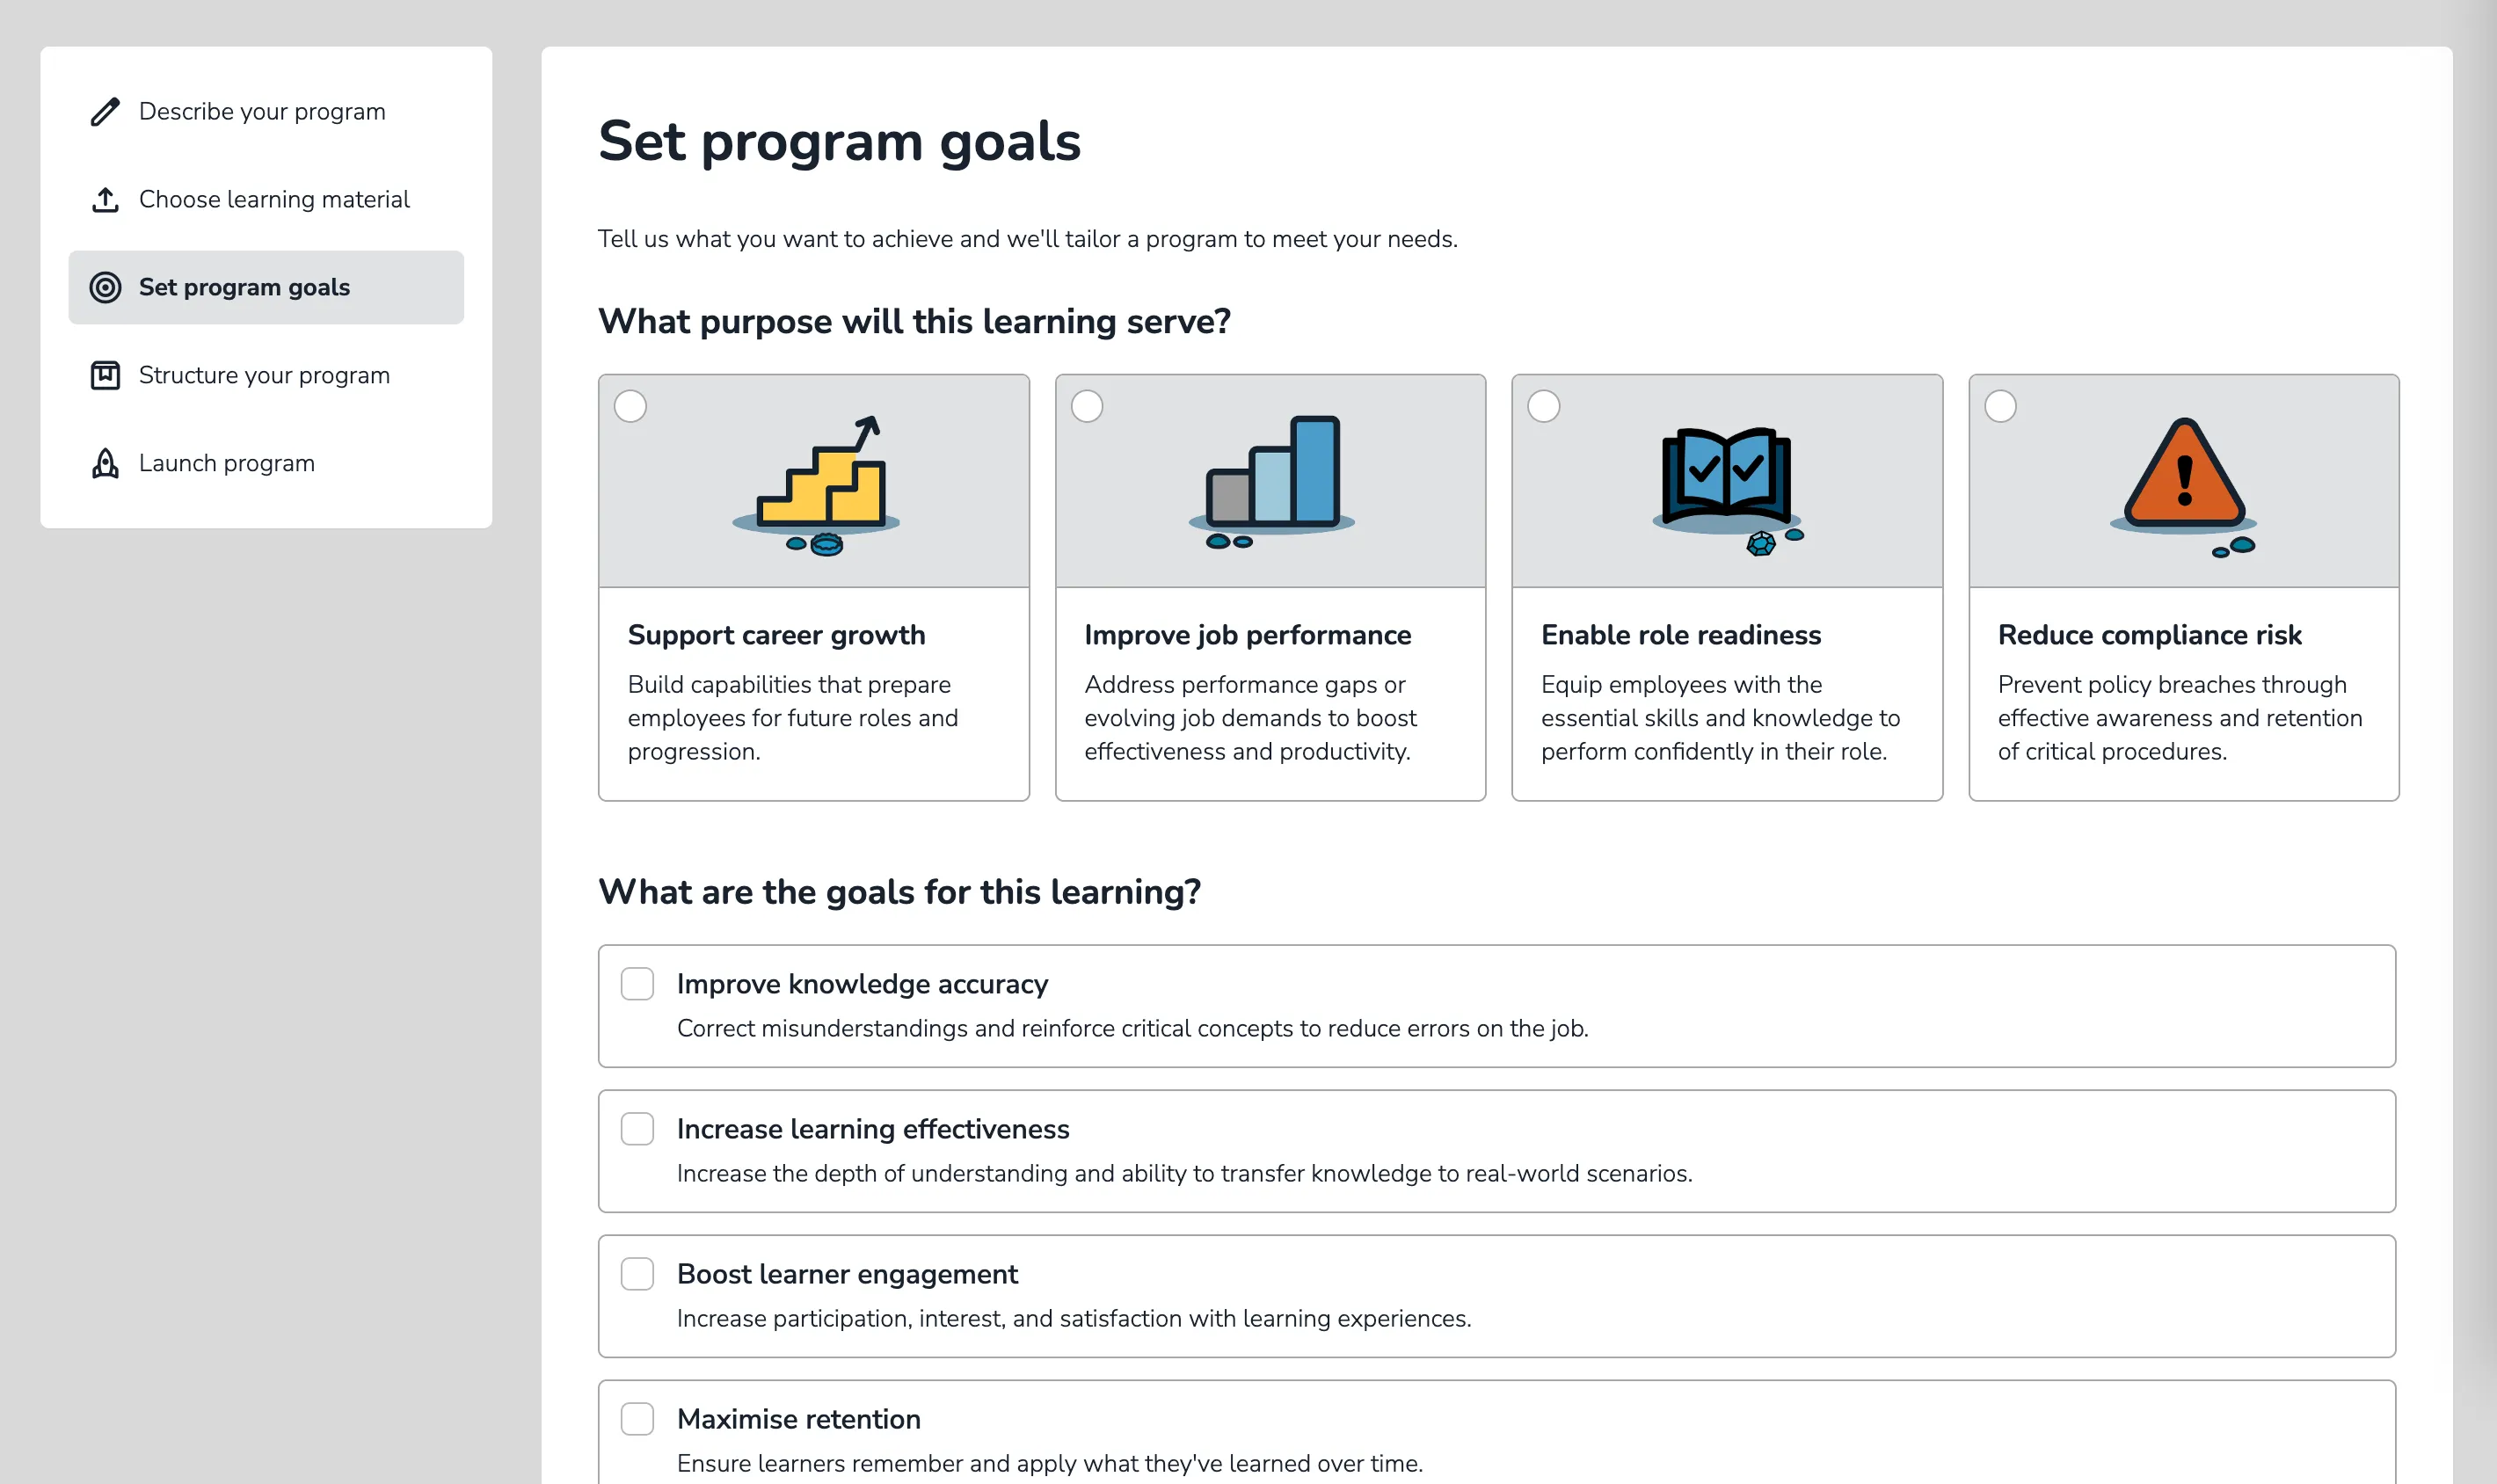Enable the Maximise retention goal
Viewport: 2497px width, 1484px height.
[637, 1418]
